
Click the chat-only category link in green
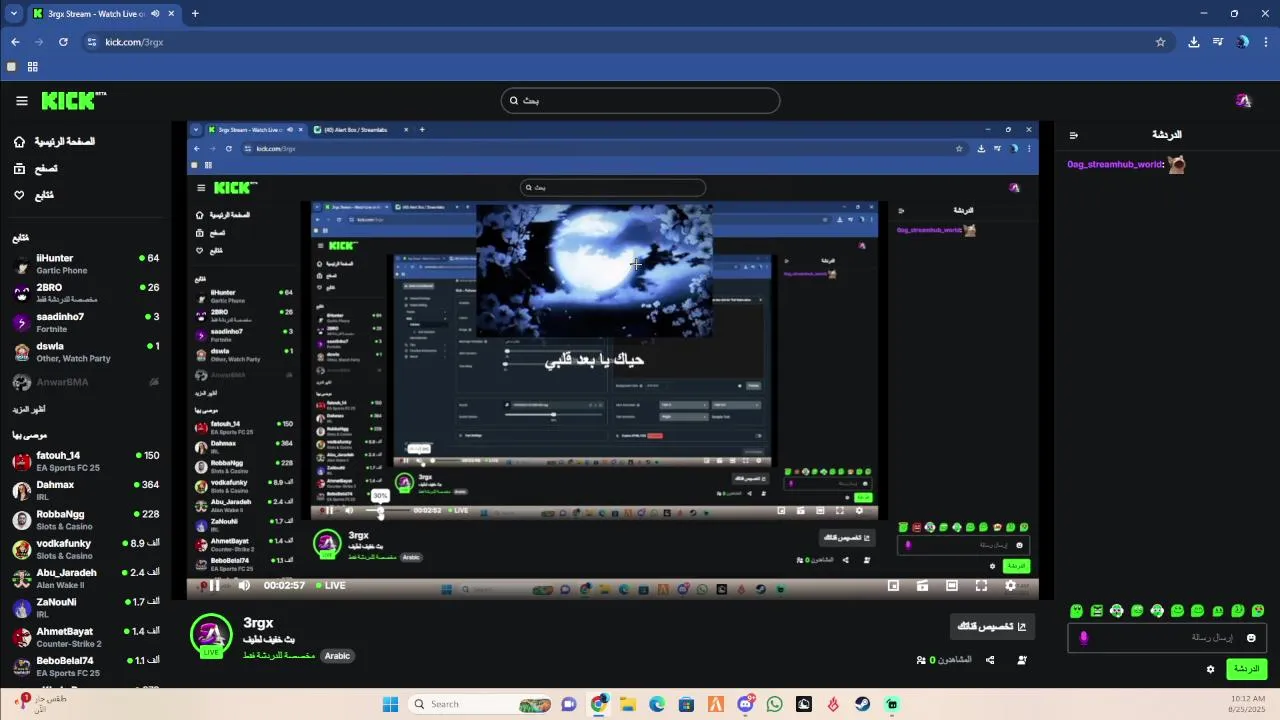click(x=279, y=656)
